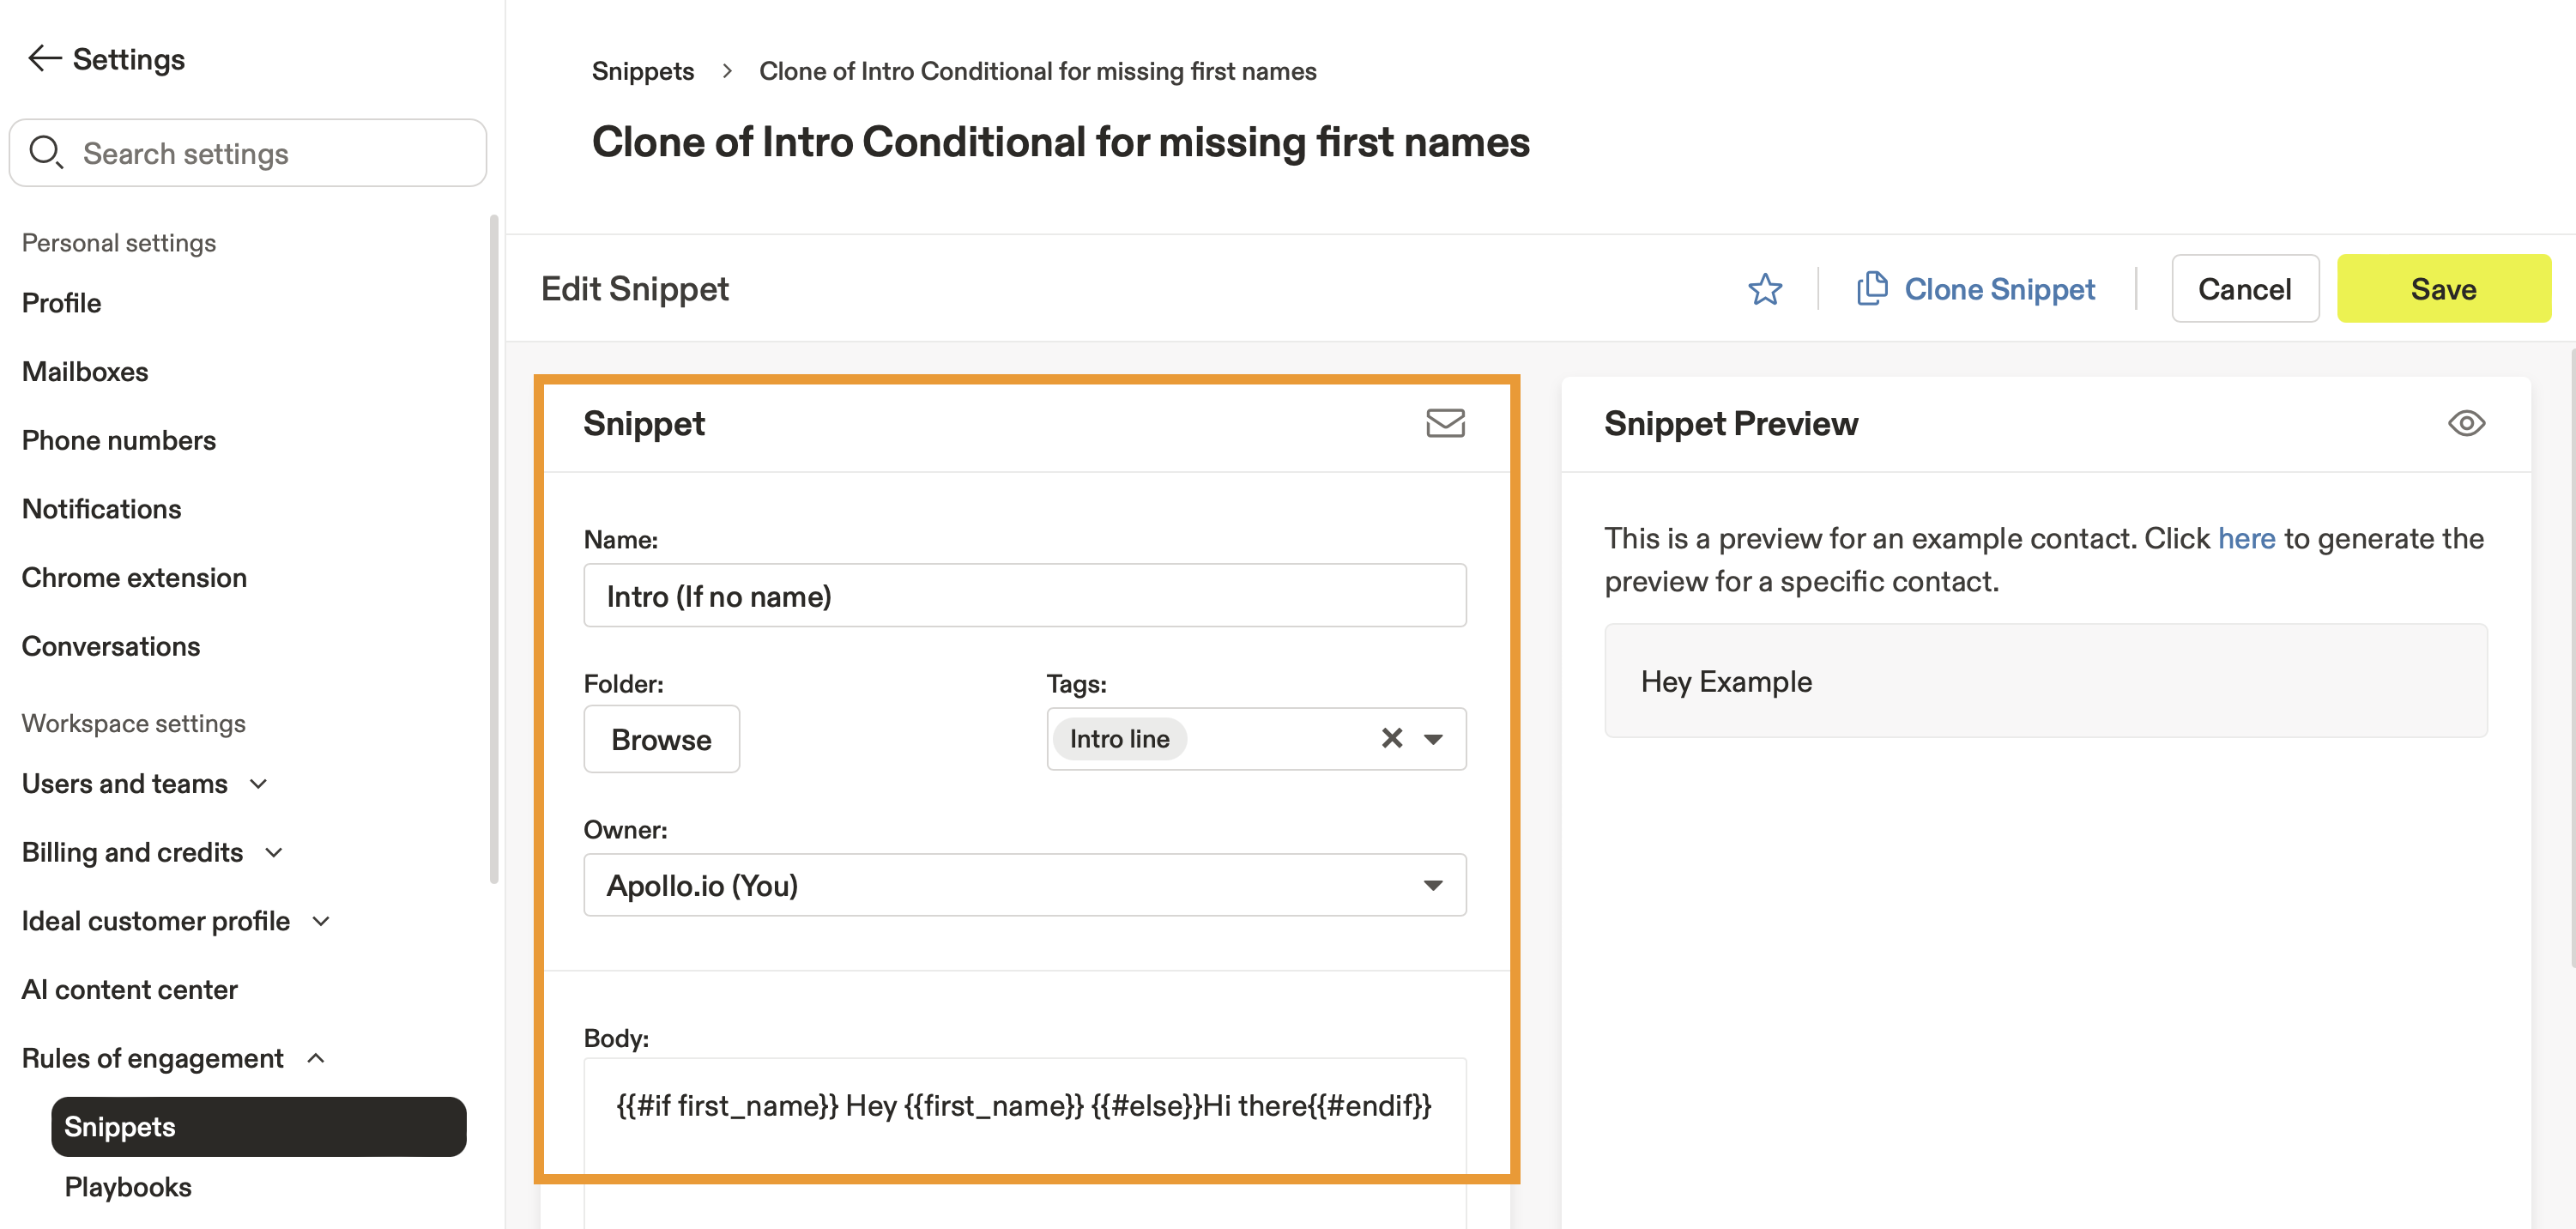
Task: Open the Tags dropdown arrow
Action: tap(1433, 739)
